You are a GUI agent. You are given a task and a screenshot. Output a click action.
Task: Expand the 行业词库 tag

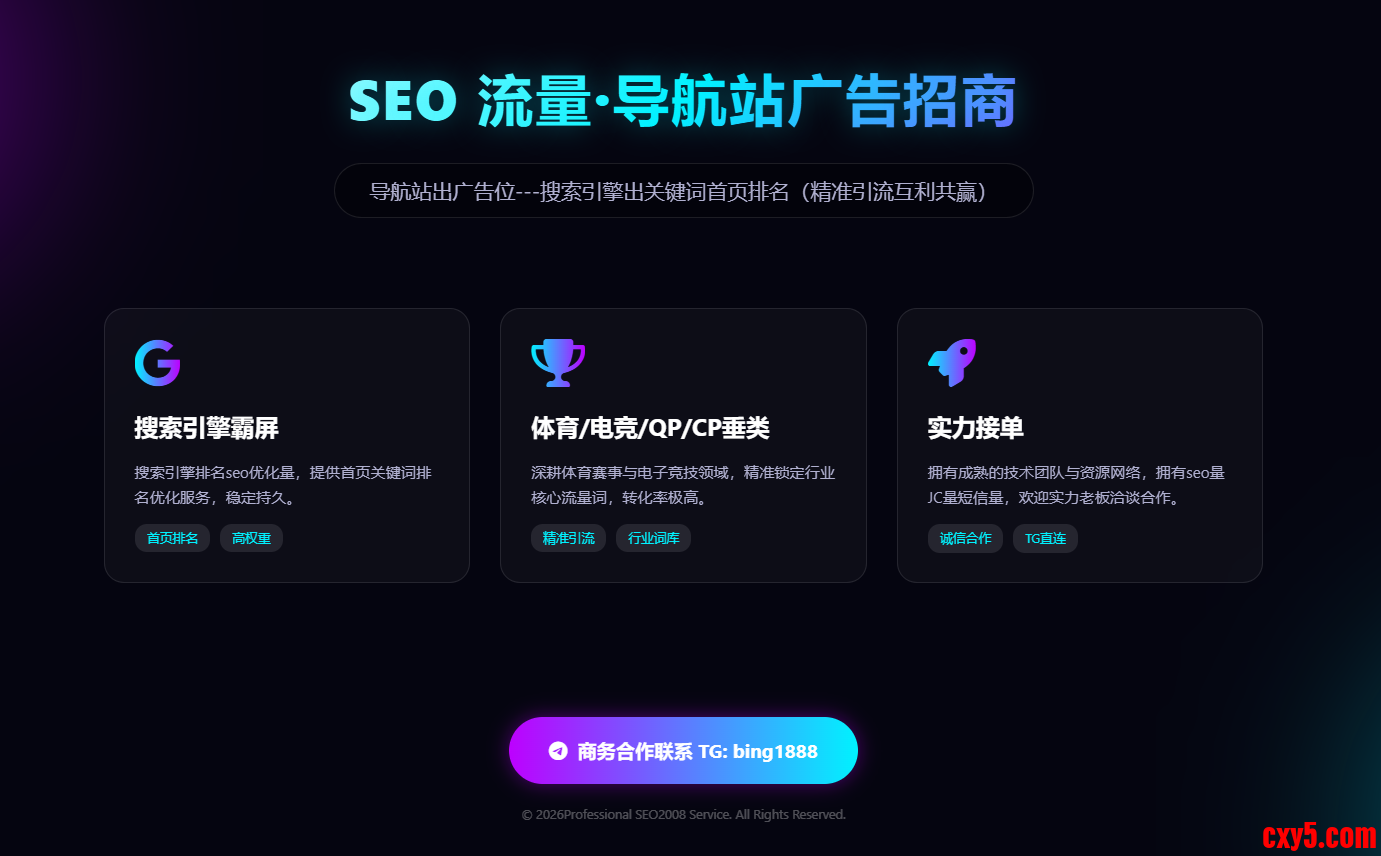653,538
